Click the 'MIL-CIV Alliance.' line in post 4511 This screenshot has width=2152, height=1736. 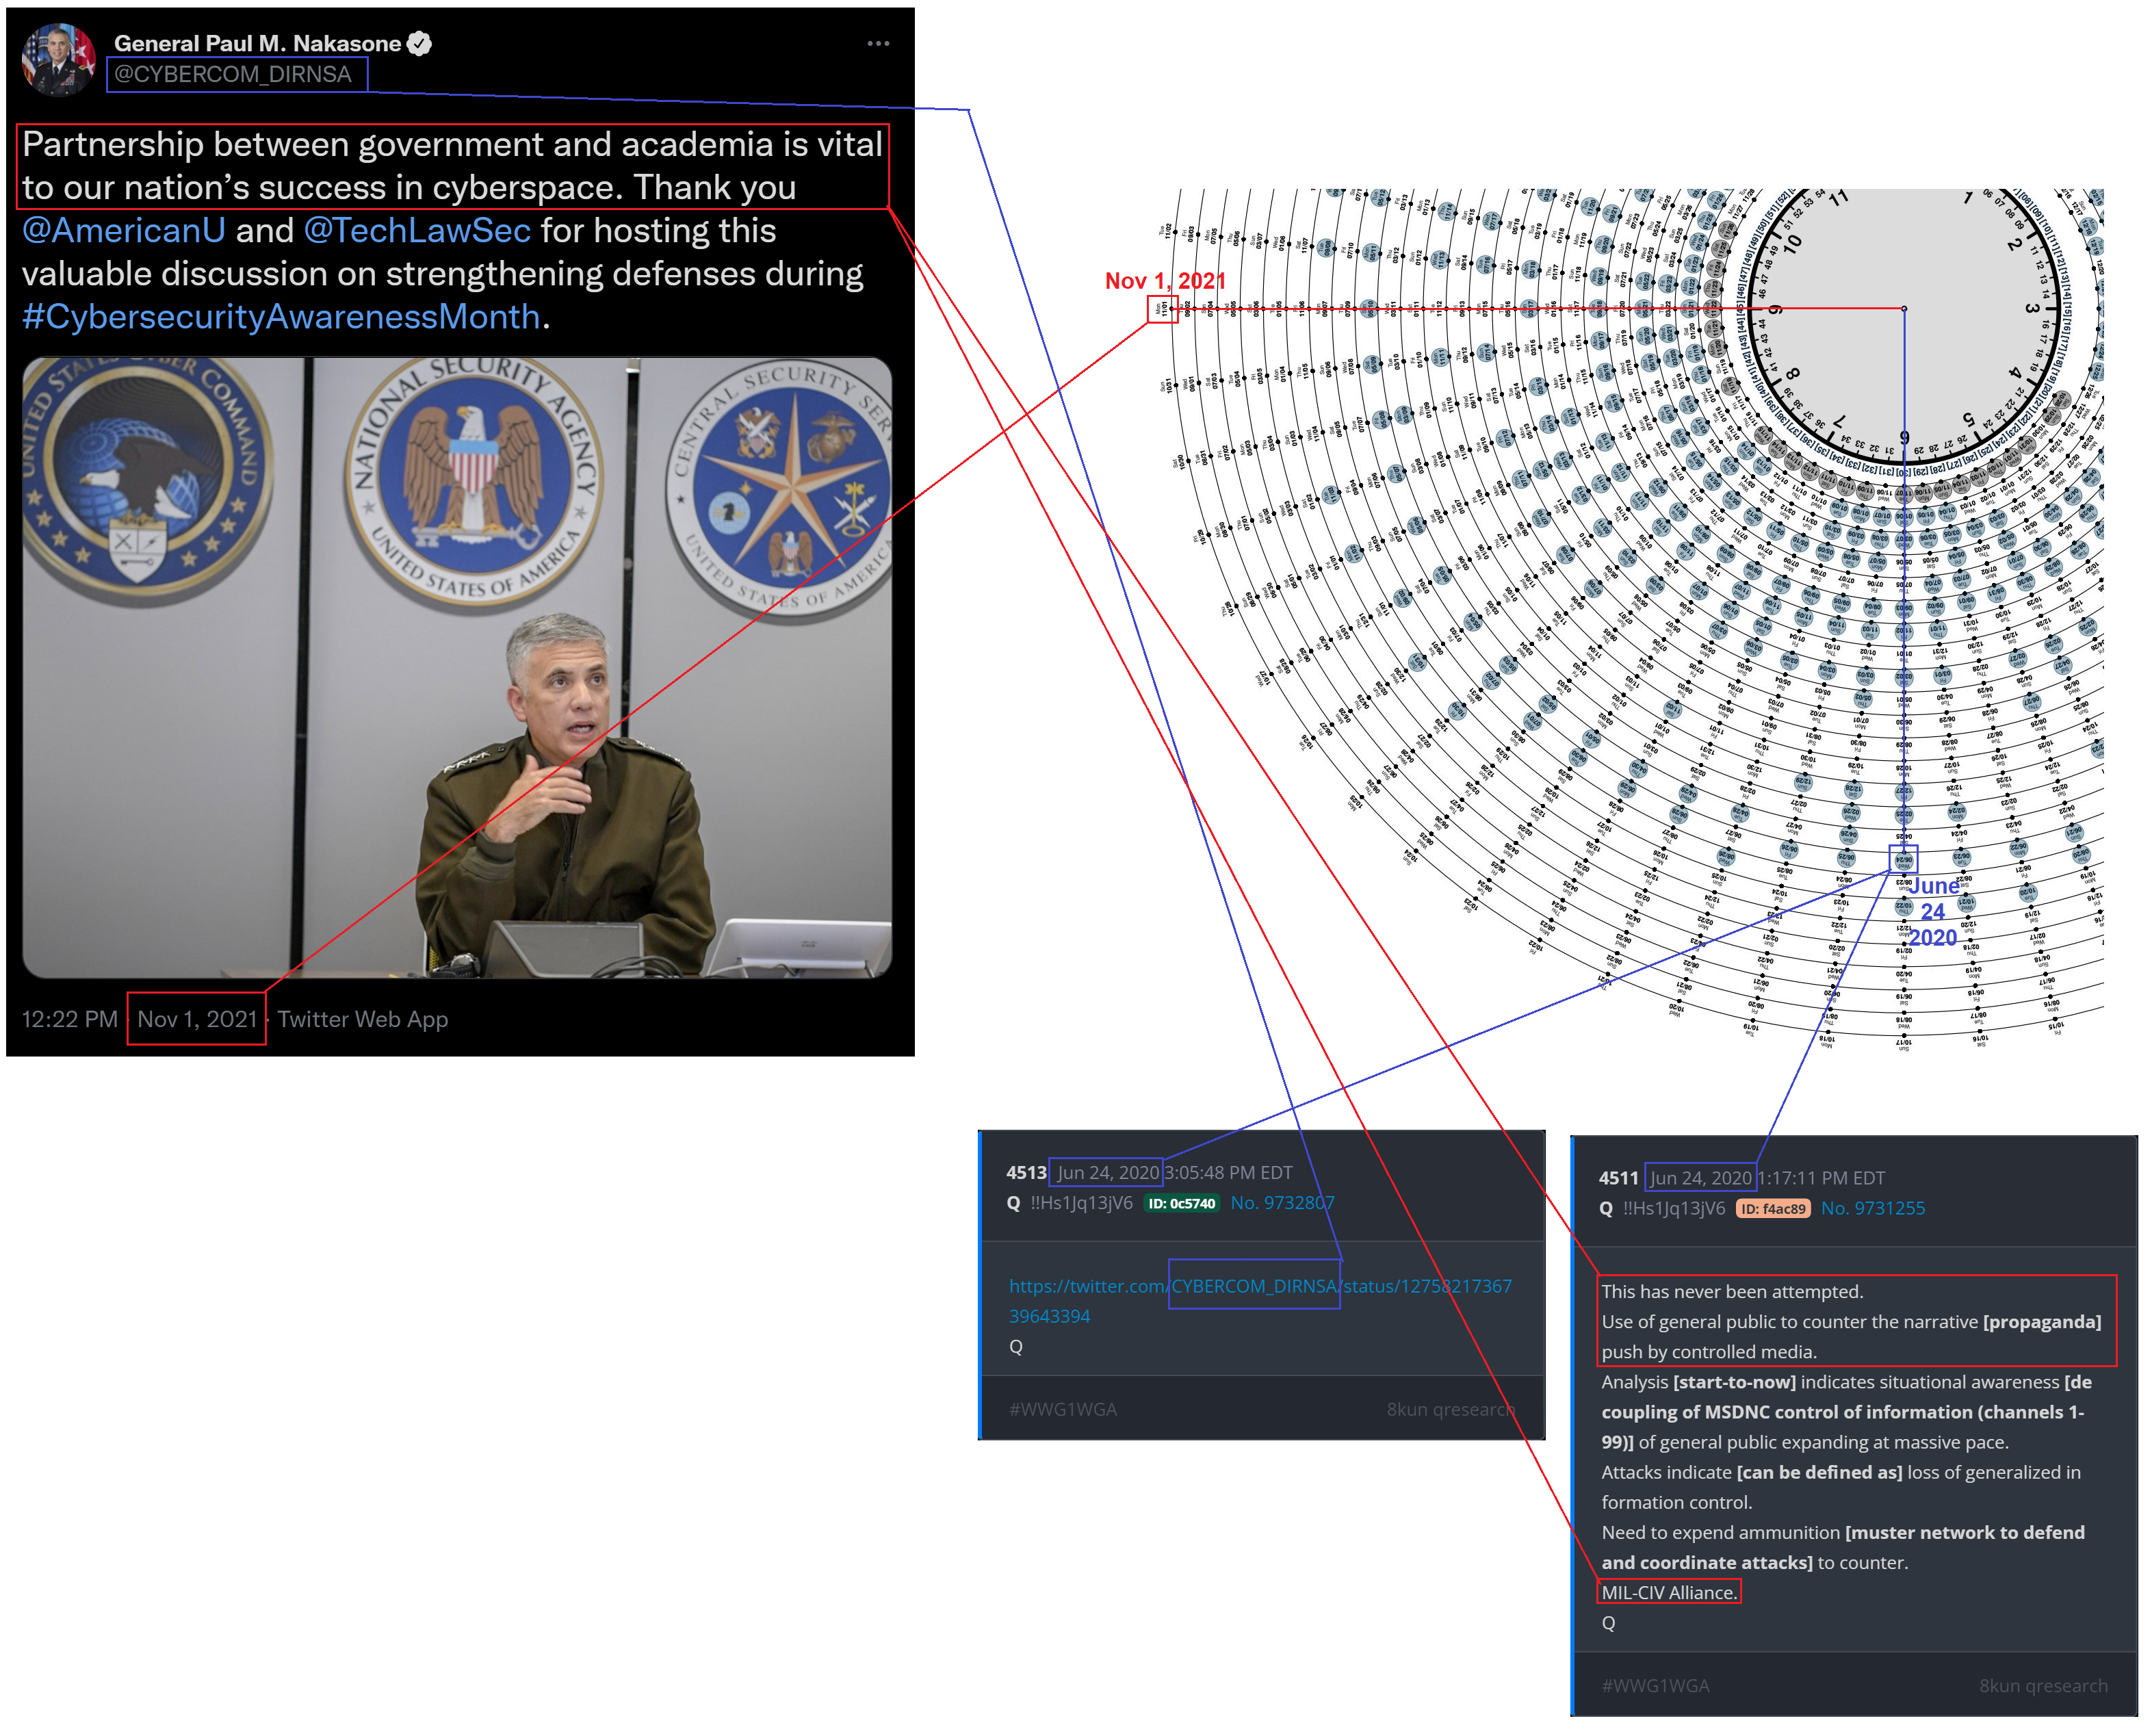coord(1669,1593)
